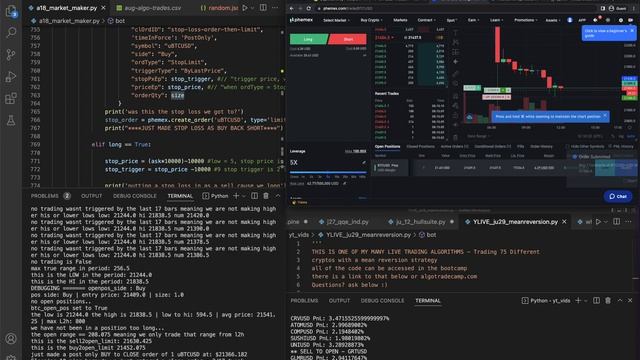The width and height of the screenshot is (640, 360).
Task: Open Phemex settings gear icon
Action: coord(621,20)
